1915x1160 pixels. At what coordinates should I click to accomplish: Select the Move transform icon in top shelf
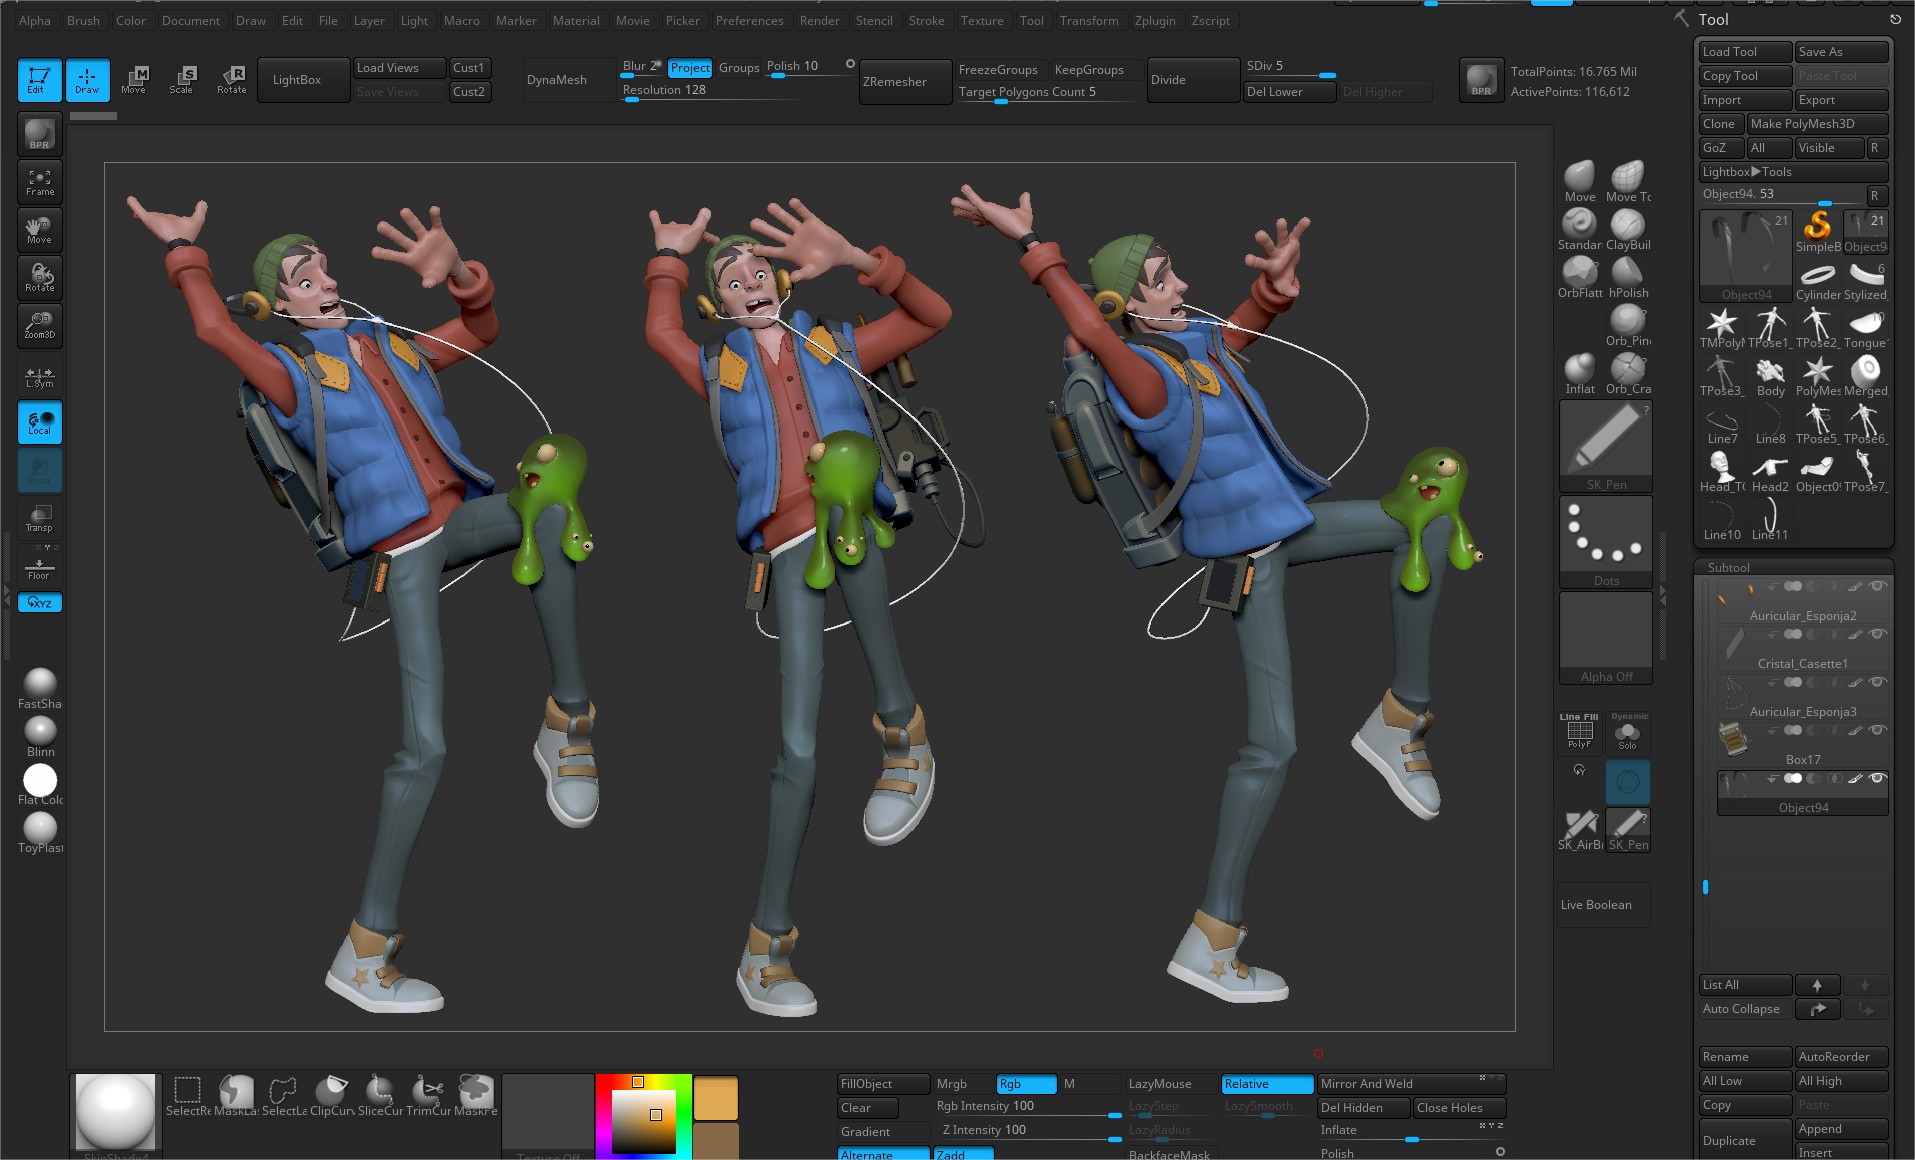(134, 80)
